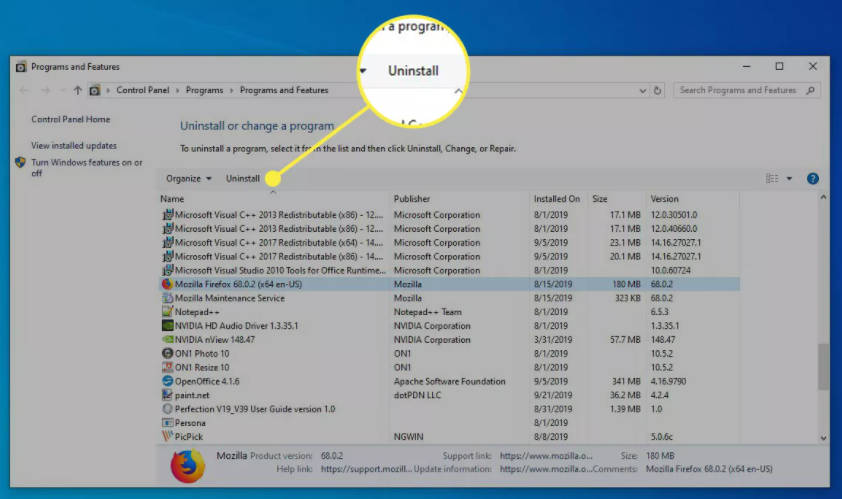
Task: Click the Control Panel breadcrumb
Action: pyautogui.click(x=143, y=90)
